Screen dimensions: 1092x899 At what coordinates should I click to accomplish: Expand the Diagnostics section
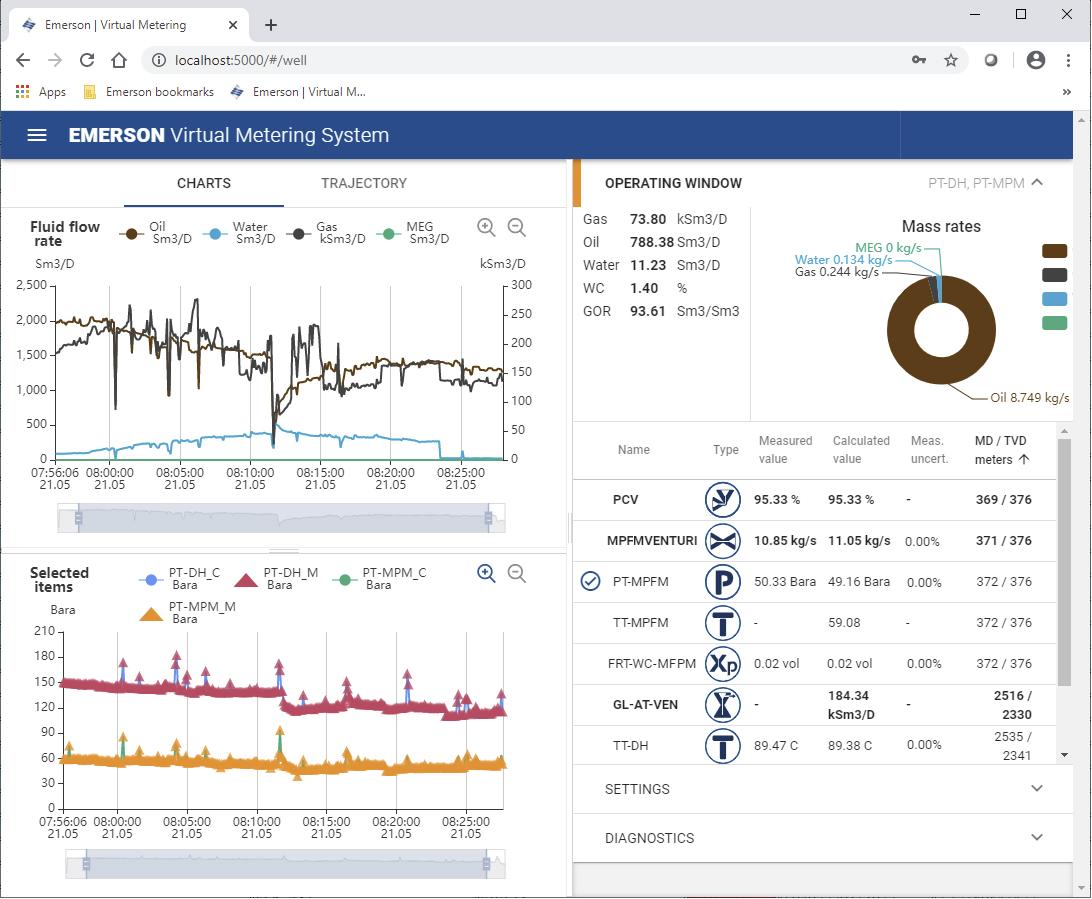[822, 838]
